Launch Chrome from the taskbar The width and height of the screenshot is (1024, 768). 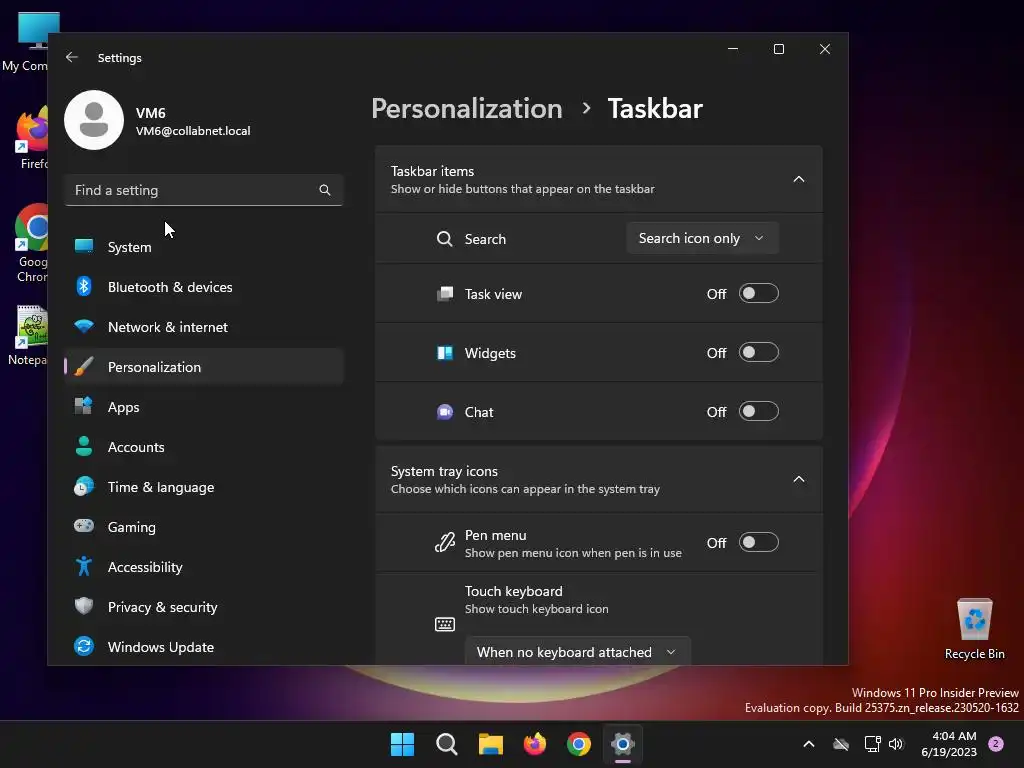579,744
